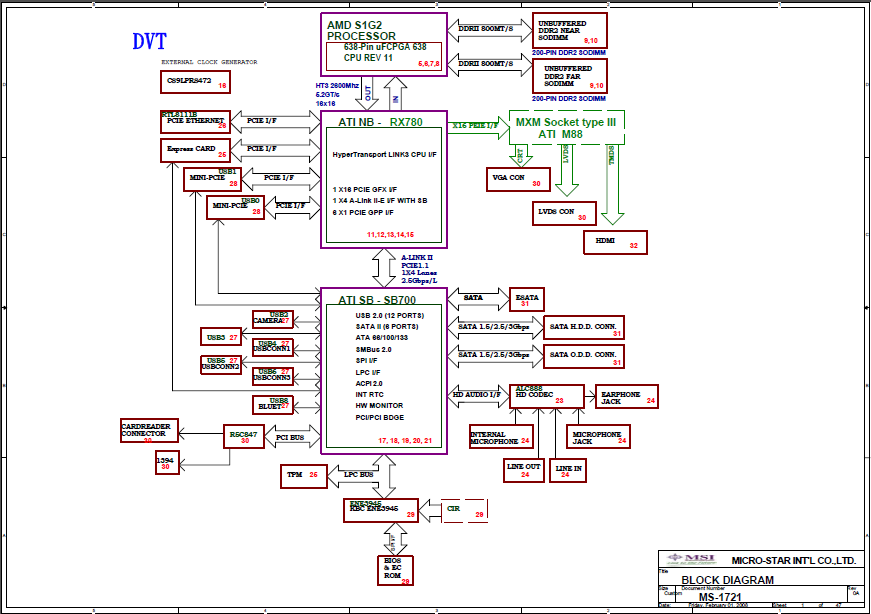
Task: Click the MICROPHONE JACK block
Action: (x=598, y=437)
